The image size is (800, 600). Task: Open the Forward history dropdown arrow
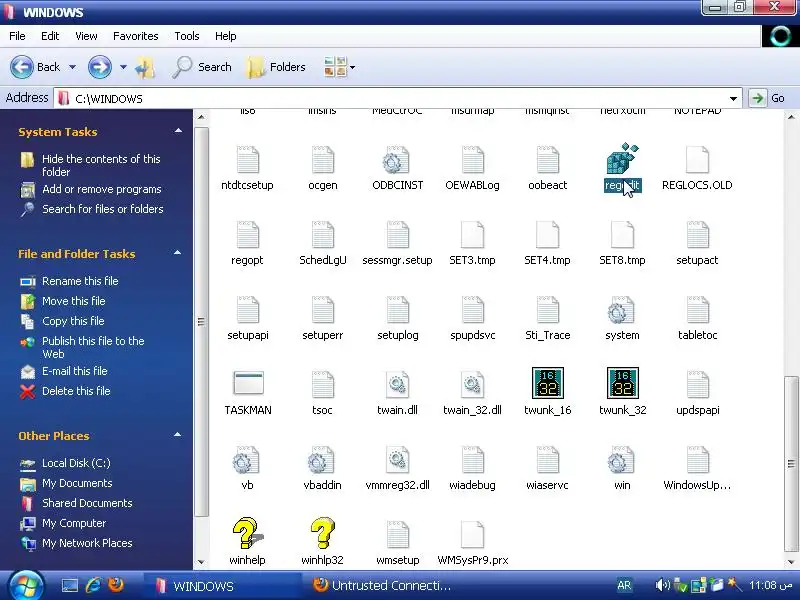click(x=123, y=67)
